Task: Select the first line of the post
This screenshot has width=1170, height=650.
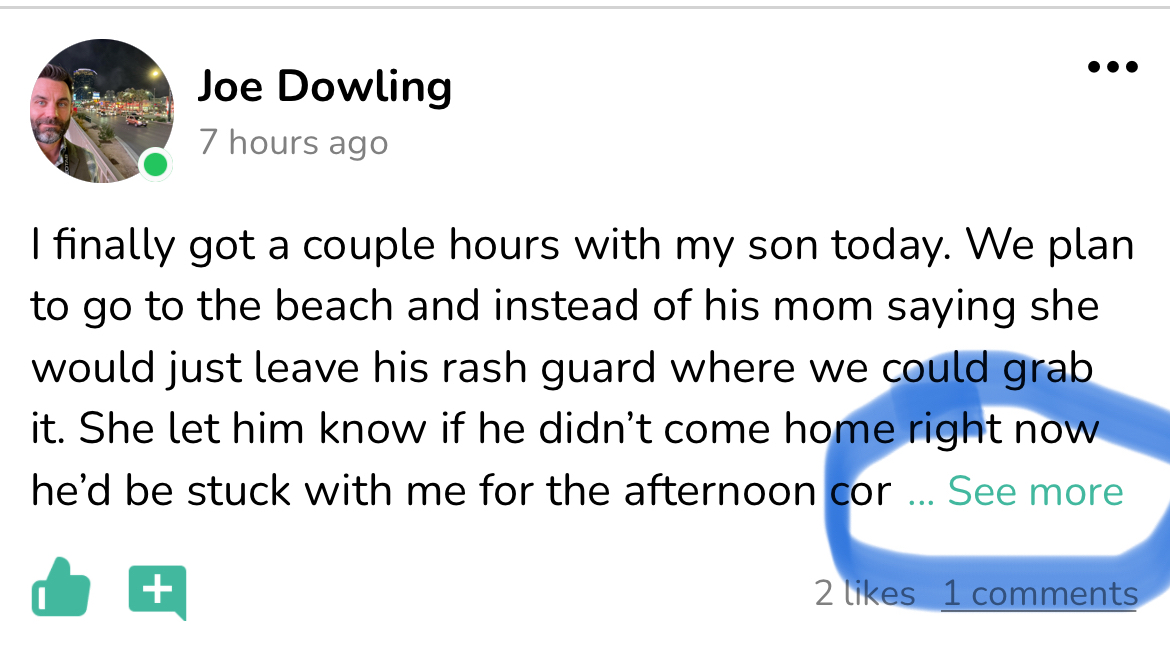Action: [580, 246]
